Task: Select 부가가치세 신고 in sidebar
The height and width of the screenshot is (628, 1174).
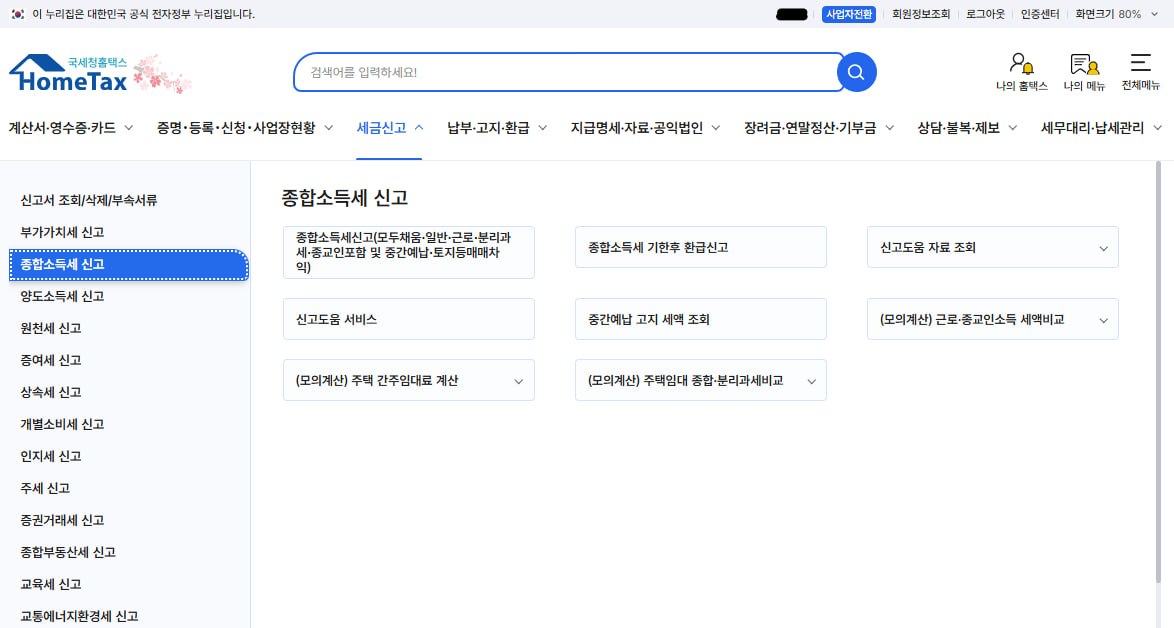Action: [62, 232]
